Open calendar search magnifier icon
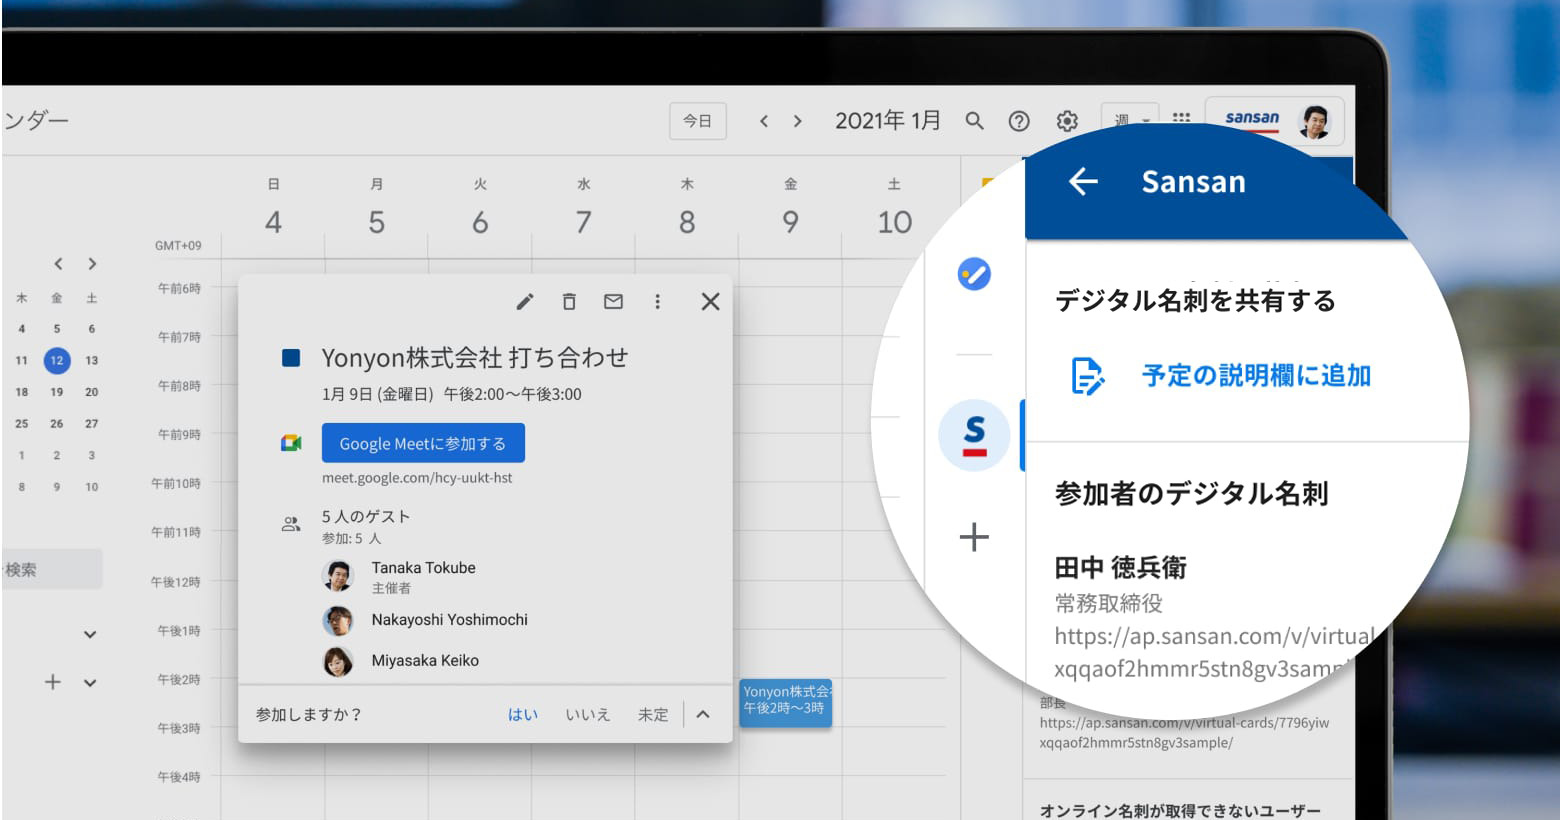 [974, 121]
